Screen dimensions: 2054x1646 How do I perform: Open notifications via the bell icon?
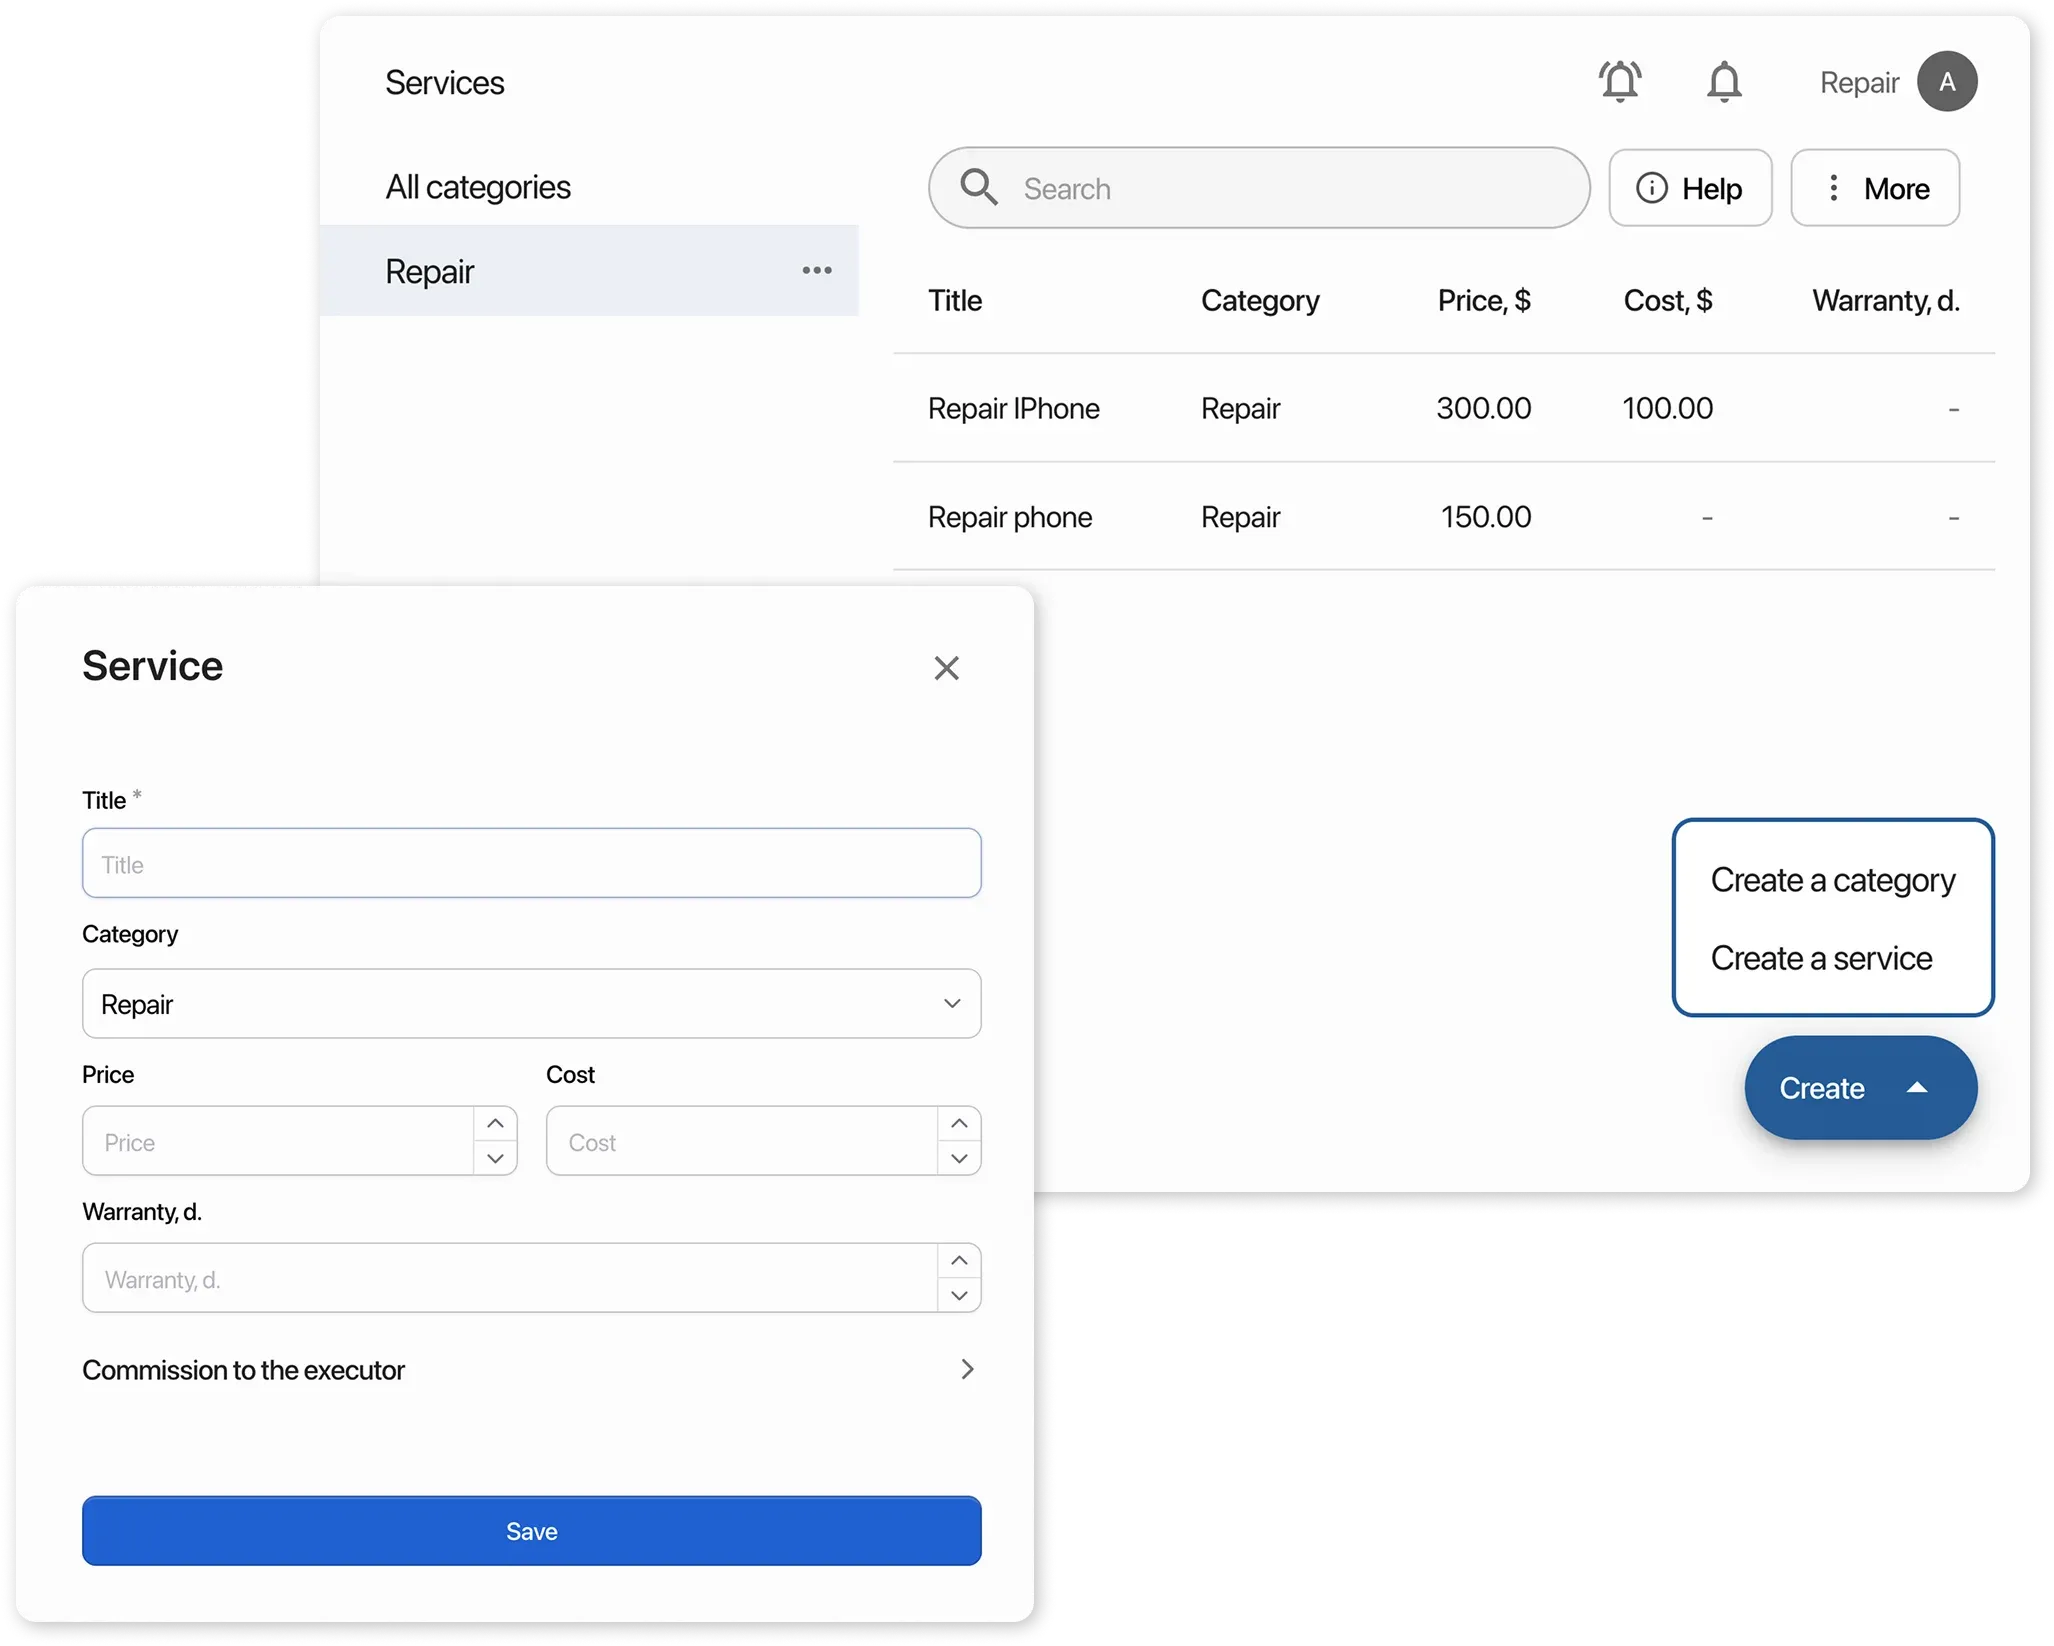point(1724,81)
